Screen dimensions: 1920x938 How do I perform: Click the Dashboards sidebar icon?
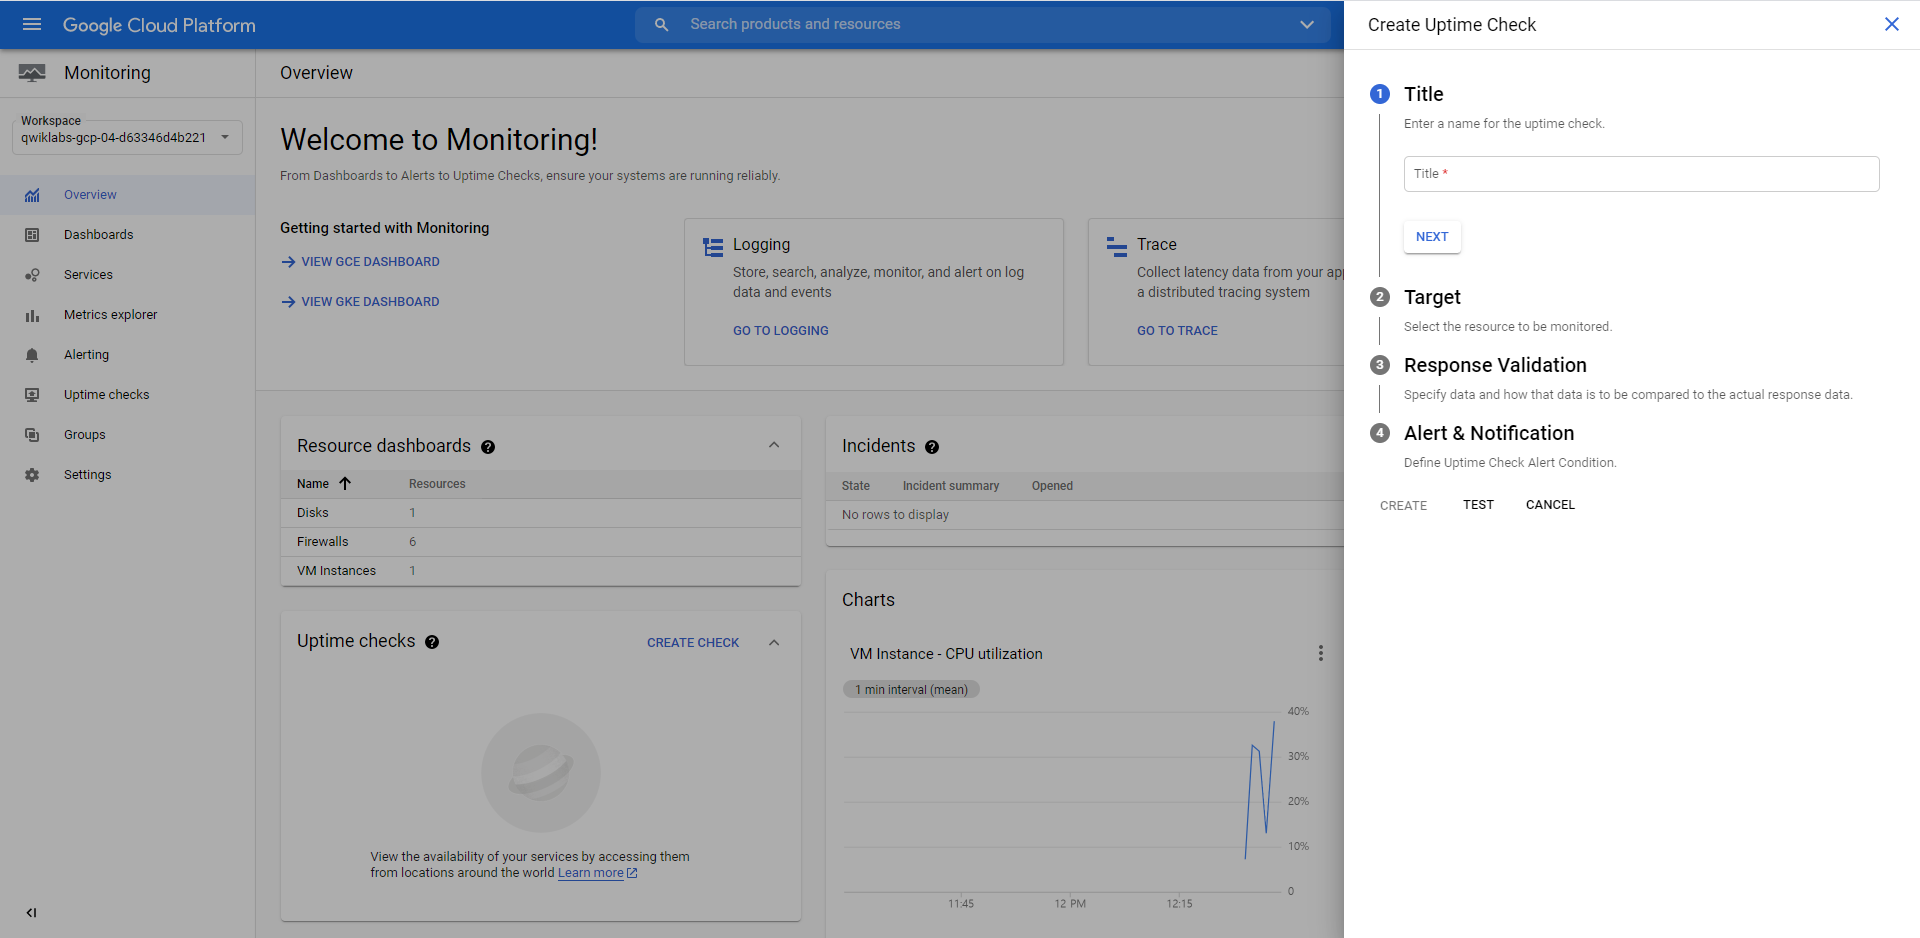pos(32,235)
